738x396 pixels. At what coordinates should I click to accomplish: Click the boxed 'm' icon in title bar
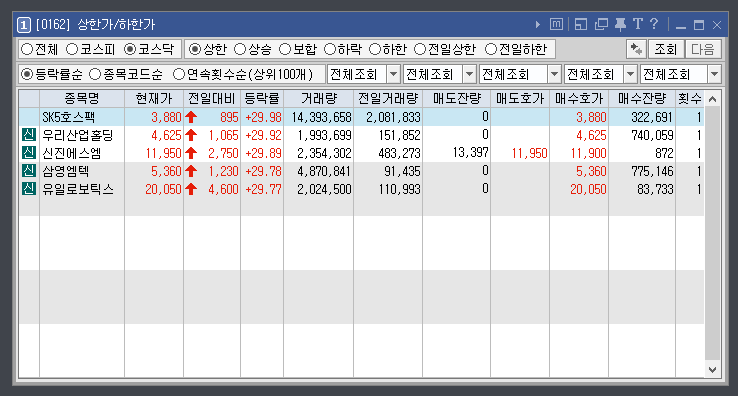click(x=556, y=24)
